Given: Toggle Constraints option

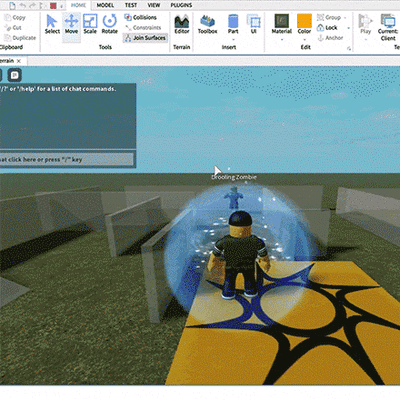Looking at the screenshot, I should pyautogui.click(x=143, y=28).
